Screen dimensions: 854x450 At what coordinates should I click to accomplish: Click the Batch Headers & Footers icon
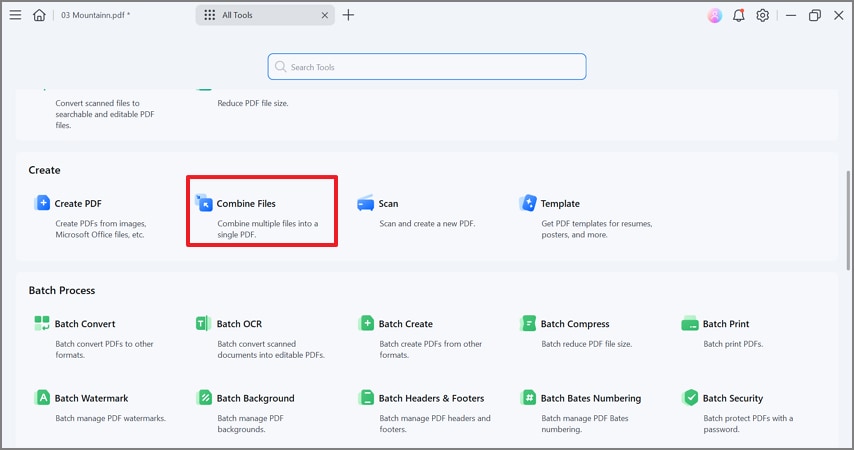(366, 398)
